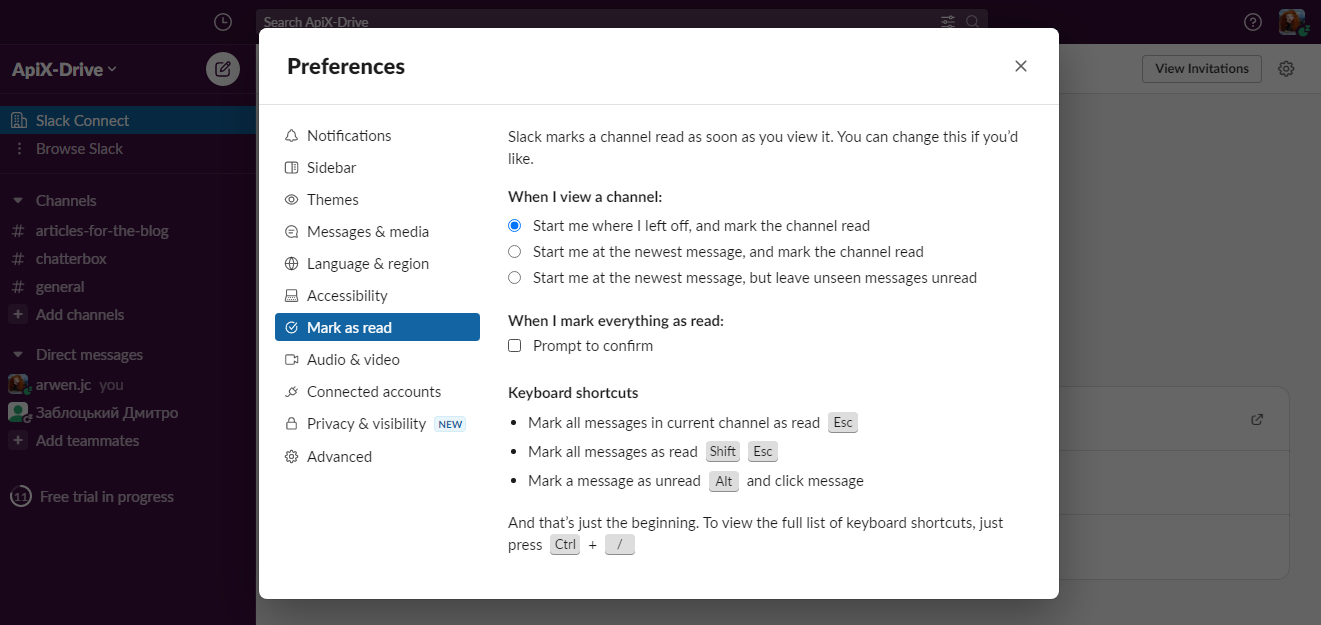The image size is (1321, 625).
Task: Open Audio & video preferences
Action: [x=377, y=359]
